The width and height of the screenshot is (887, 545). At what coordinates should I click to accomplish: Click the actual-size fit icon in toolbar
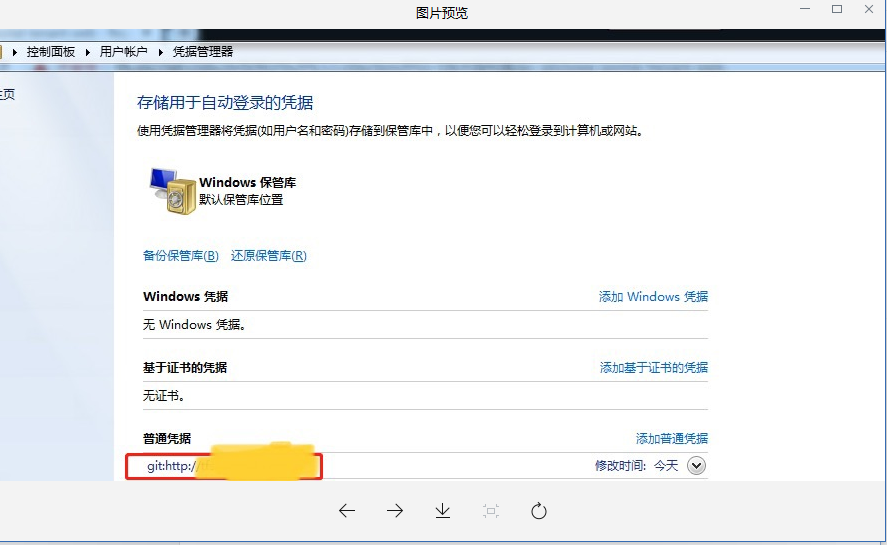click(x=491, y=511)
